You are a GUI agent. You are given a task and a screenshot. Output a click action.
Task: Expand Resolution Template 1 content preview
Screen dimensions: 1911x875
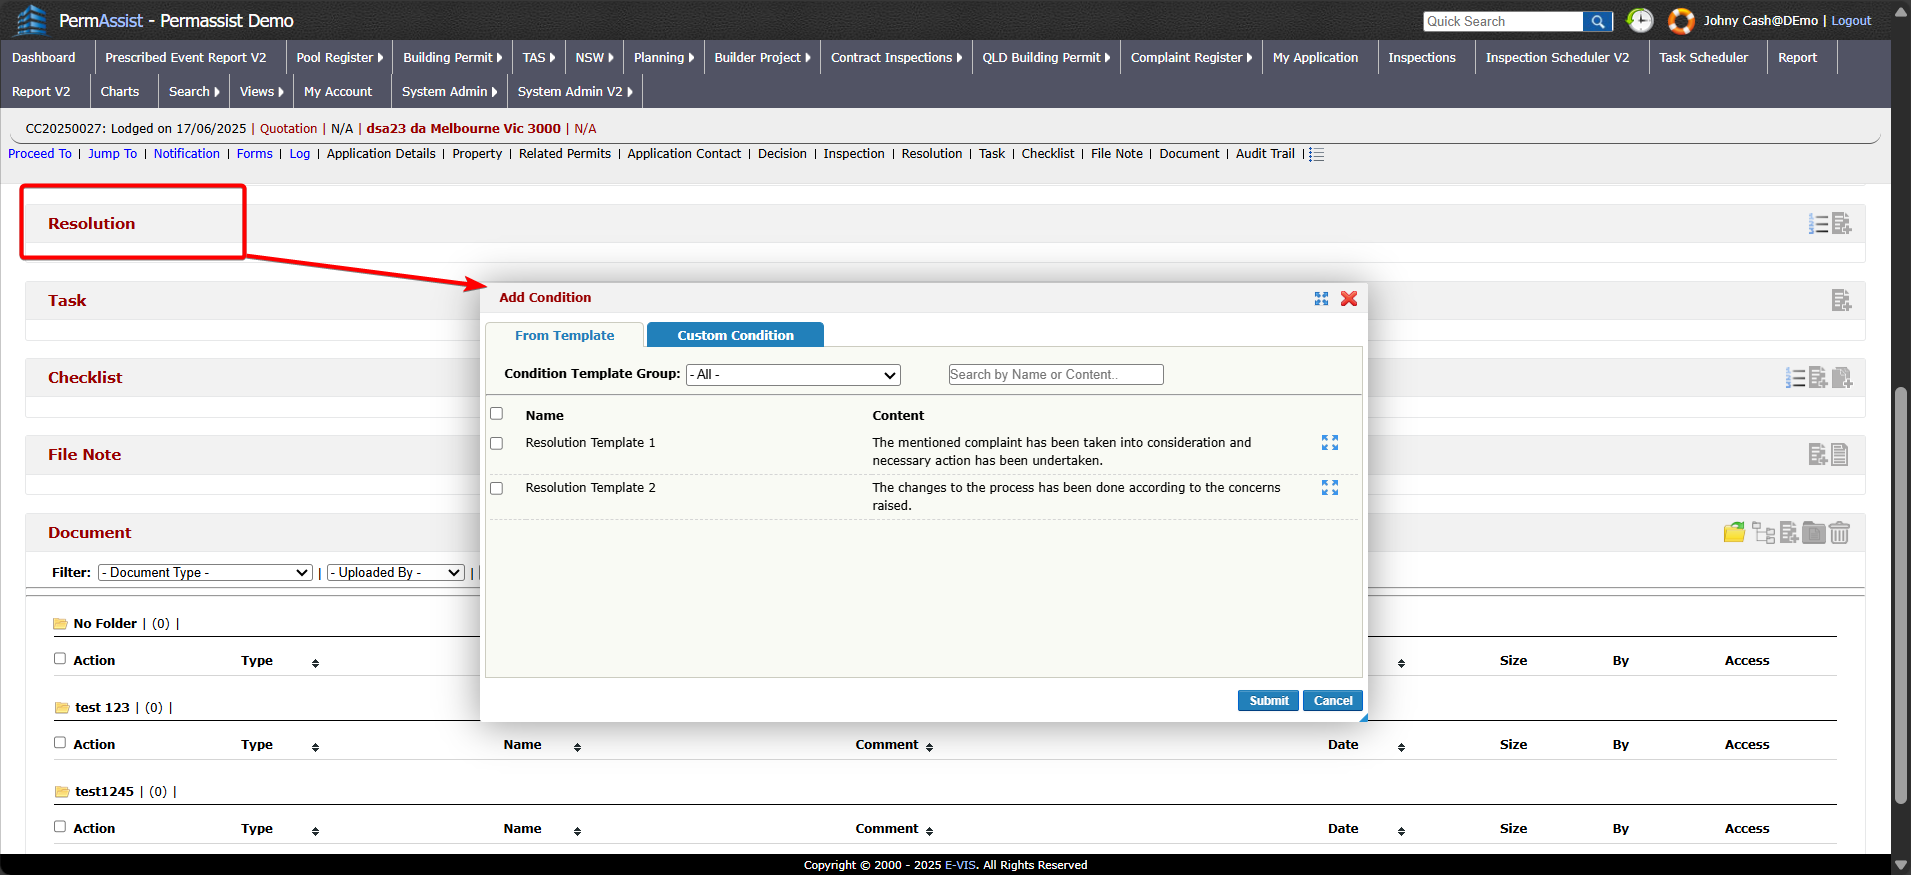pos(1329,443)
